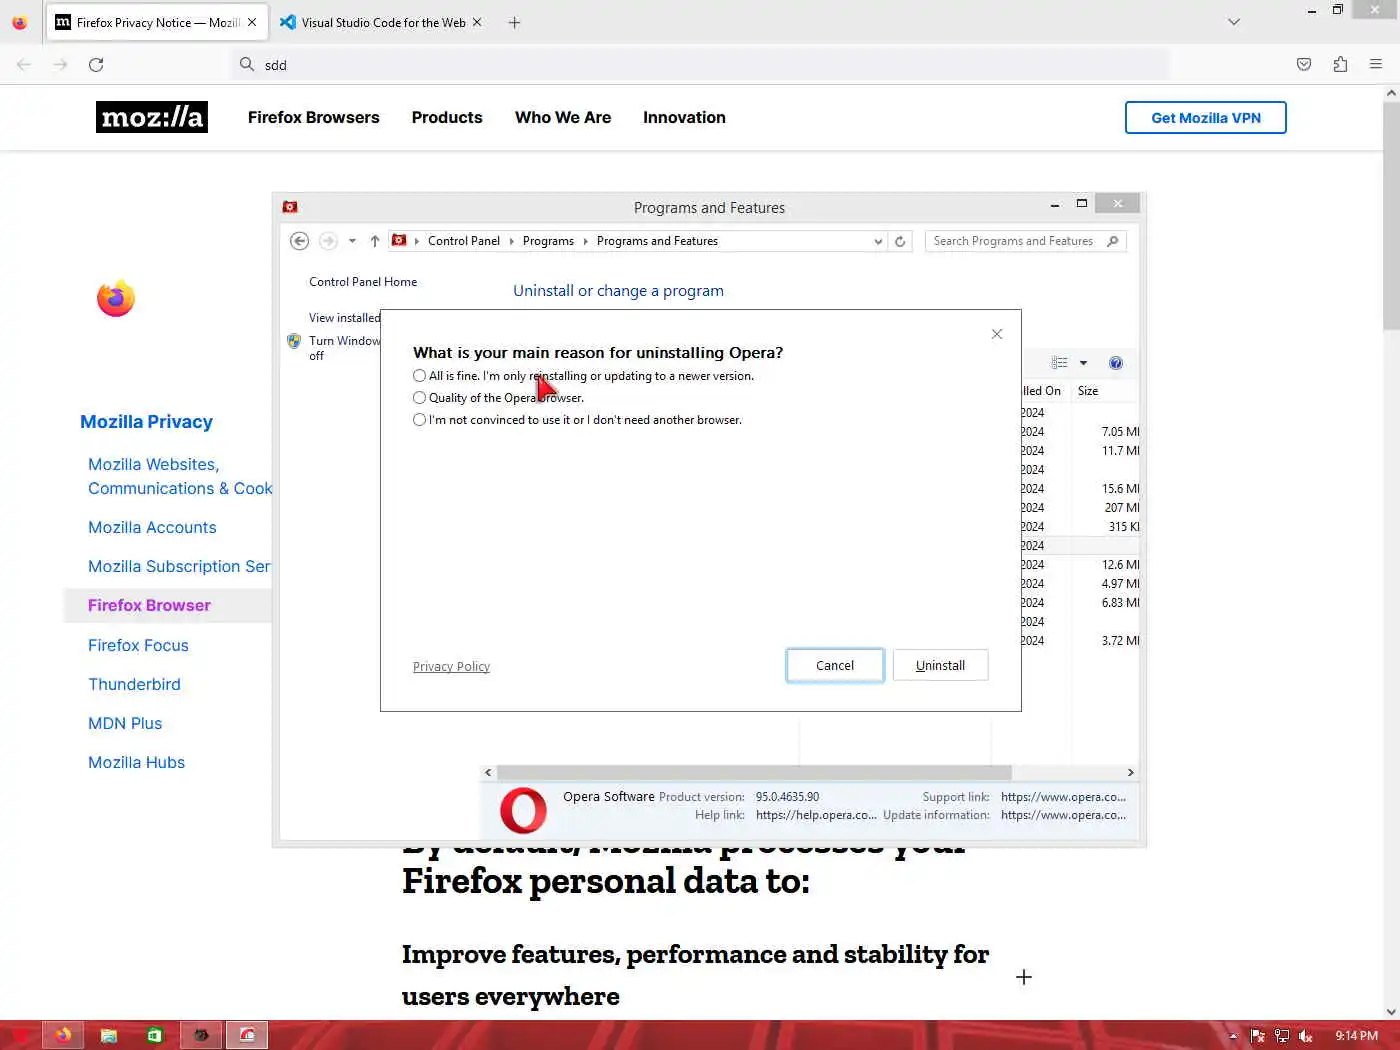Click Uninstall button in Opera dialog
The height and width of the screenshot is (1050, 1400).
(940, 665)
